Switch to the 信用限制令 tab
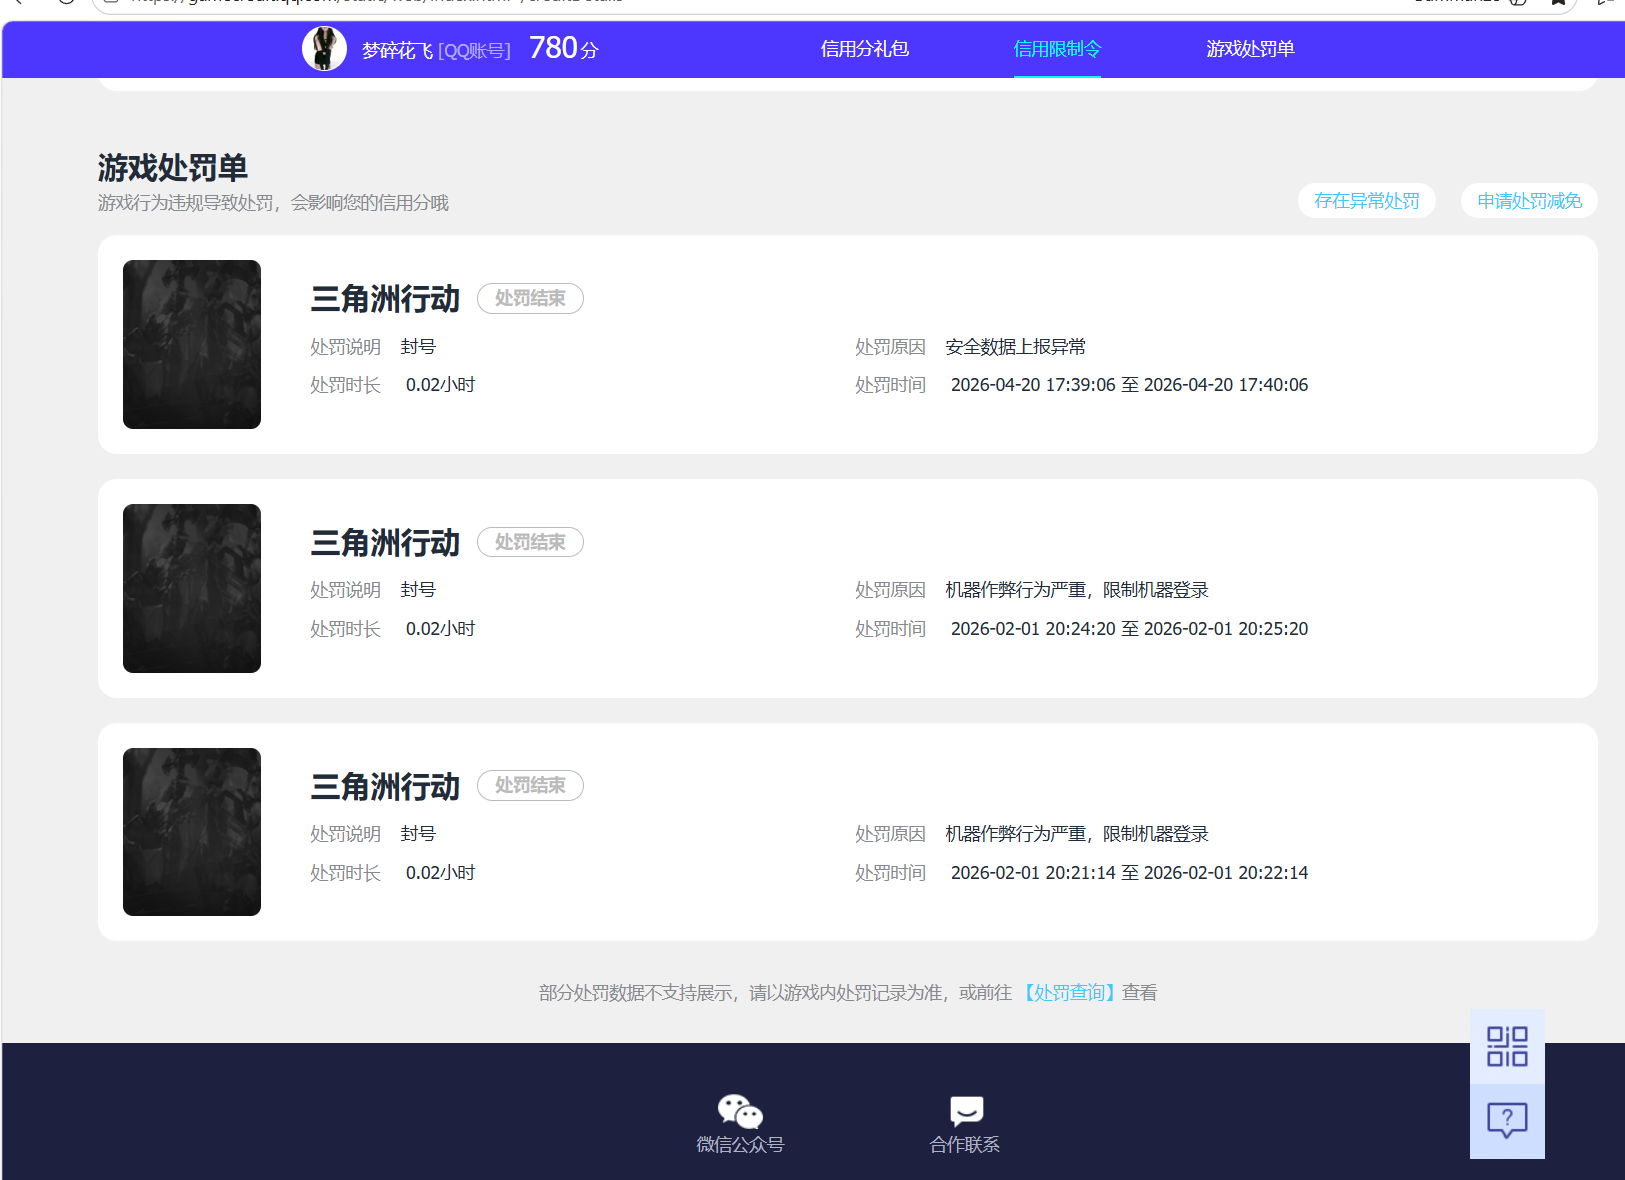Screen dimensions: 1625x1180 pyautogui.click(x=1057, y=49)
